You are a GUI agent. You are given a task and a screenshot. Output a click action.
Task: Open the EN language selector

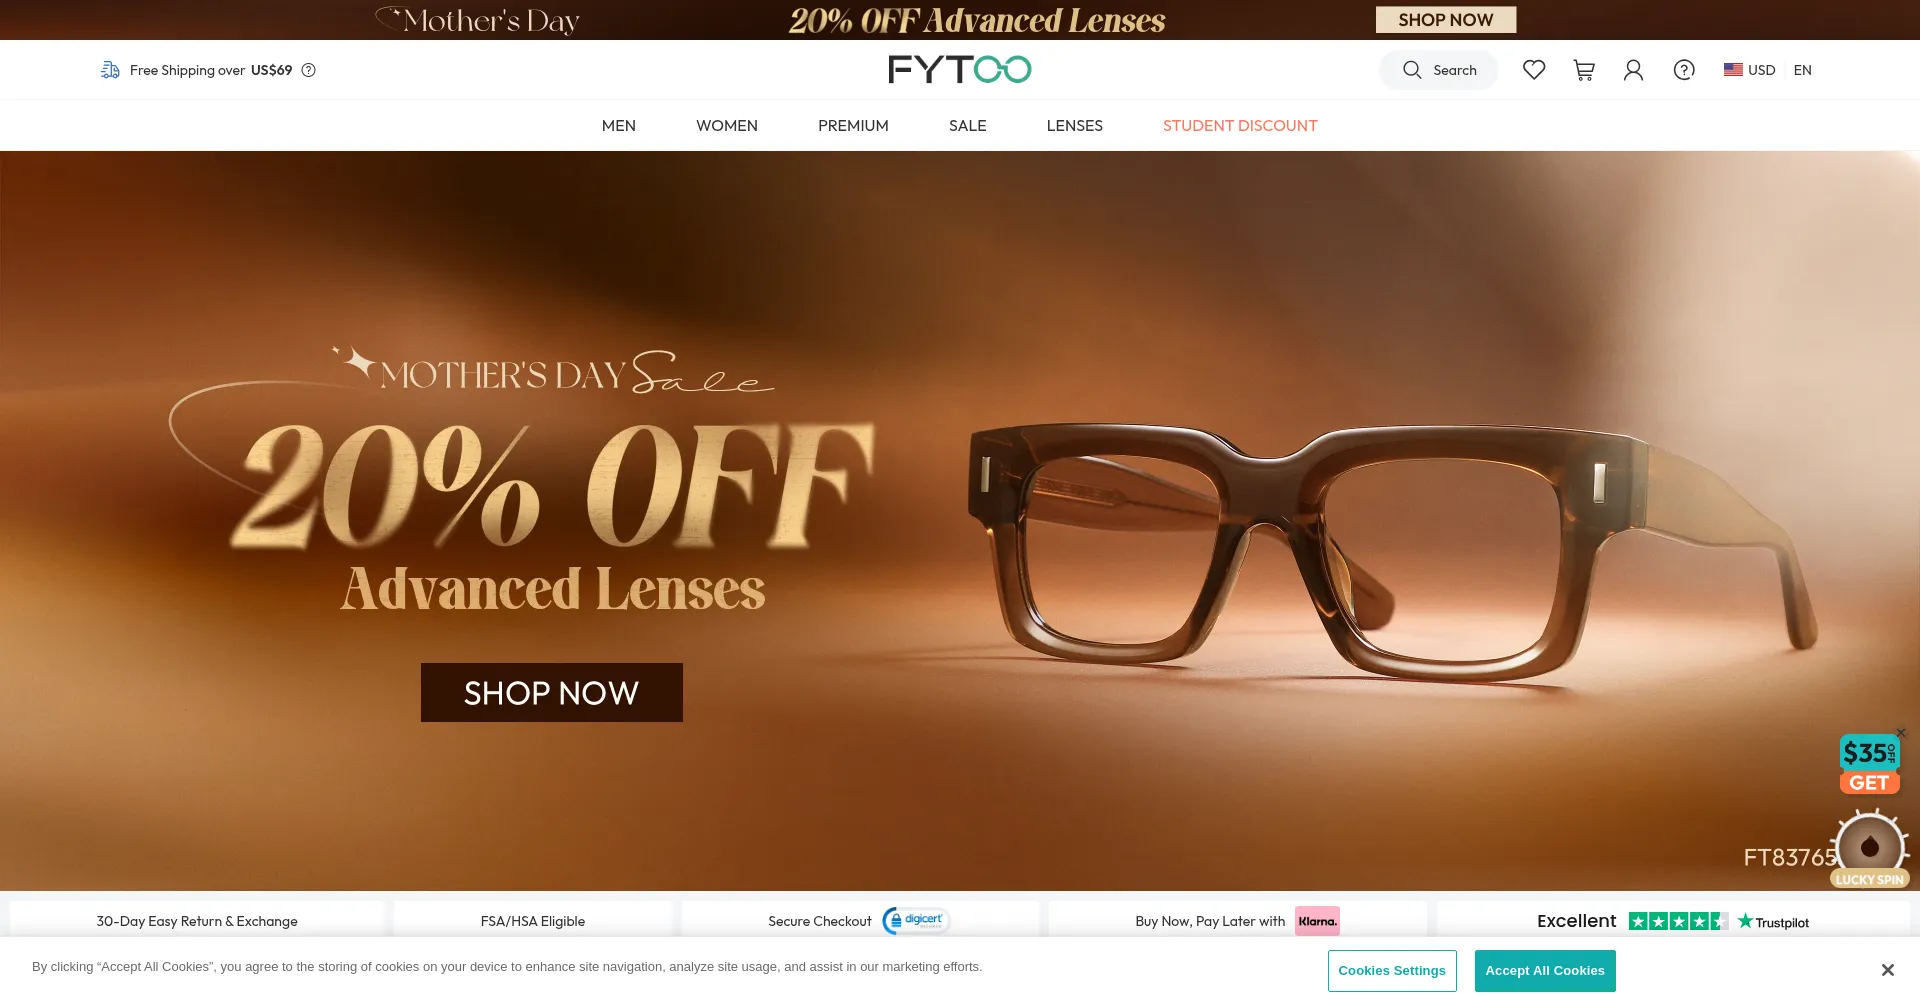1802,70
